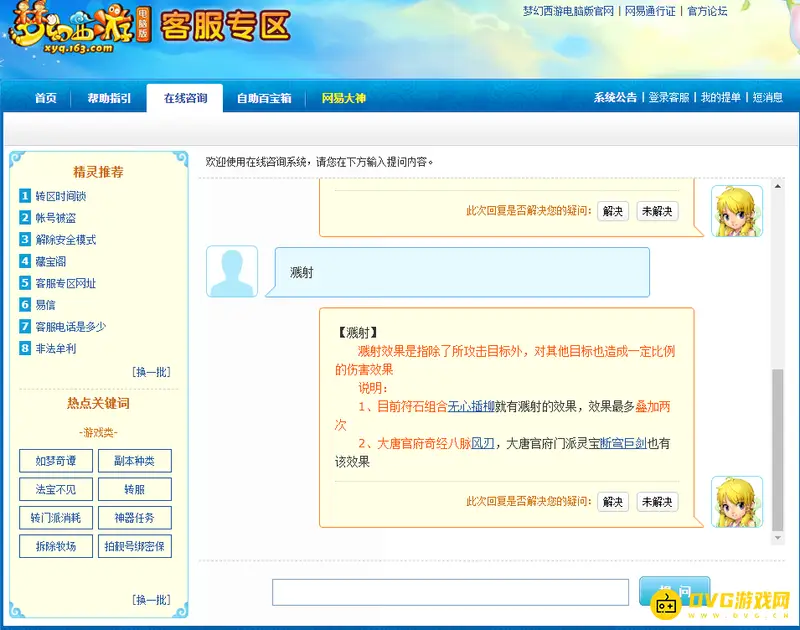Click the number 4 badge icon

pos(25,261)
